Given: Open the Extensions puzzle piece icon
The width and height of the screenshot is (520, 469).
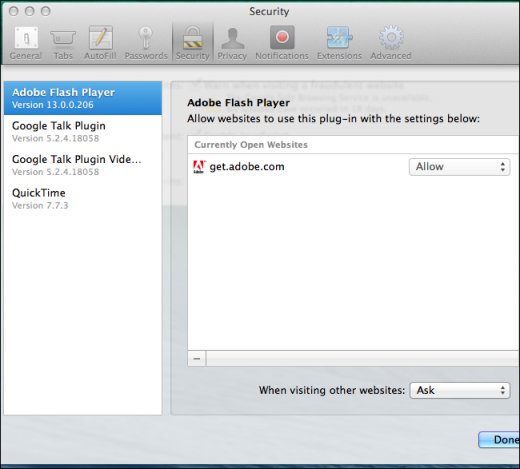Looking at the screenshot, I should click(x=339, y=38).
